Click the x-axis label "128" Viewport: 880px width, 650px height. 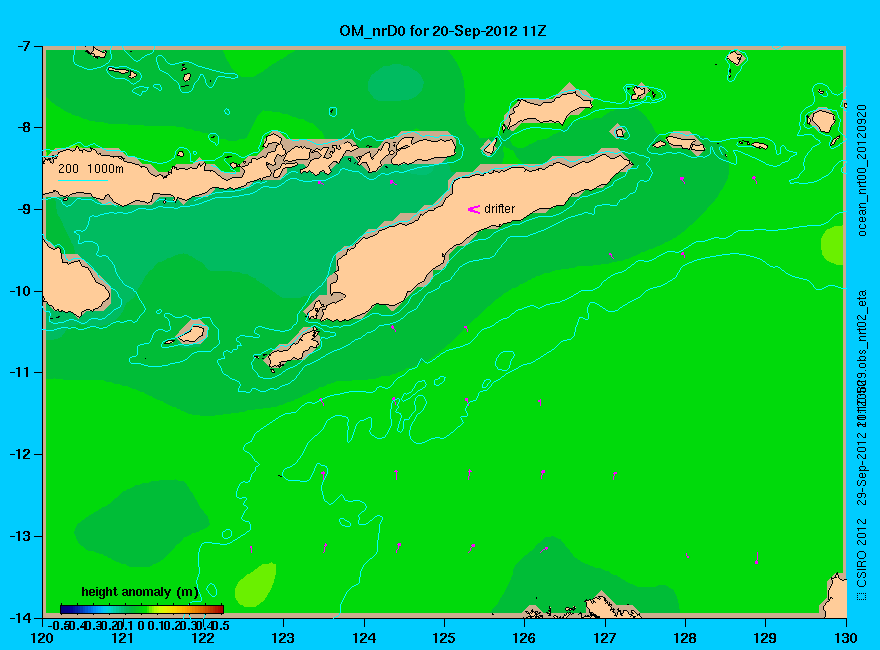click(685, 638)
